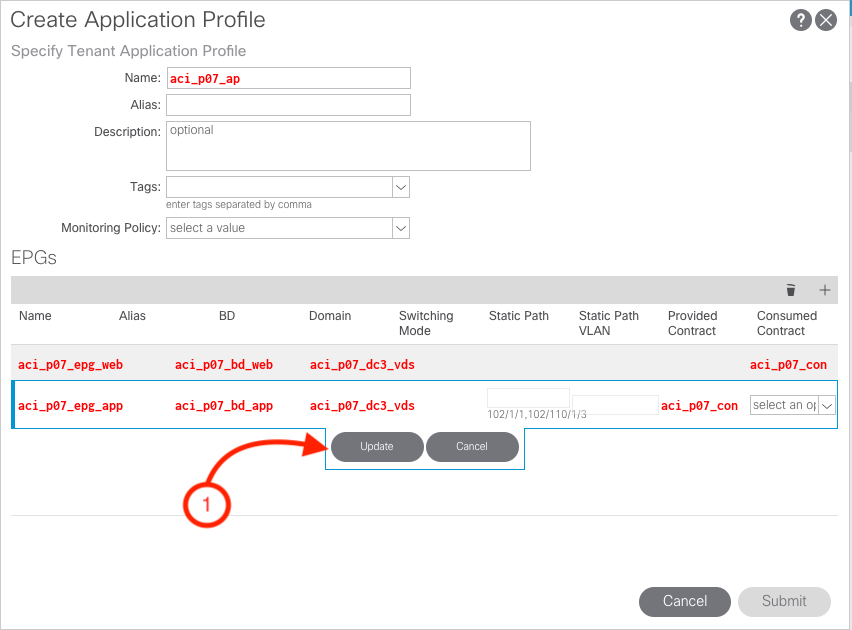Viewport: 852px width, 630px height.
Task: Click the Update button
Action: point(377,447)
